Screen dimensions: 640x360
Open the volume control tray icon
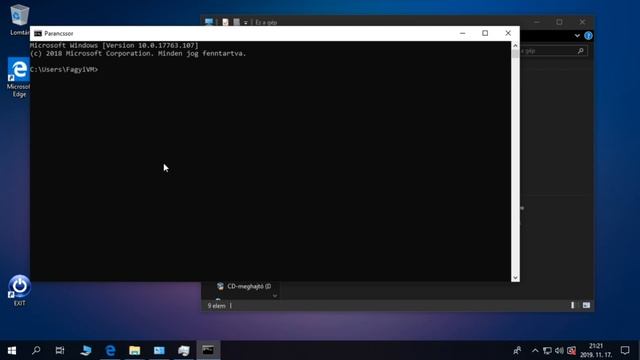click(x=559, y=351)
